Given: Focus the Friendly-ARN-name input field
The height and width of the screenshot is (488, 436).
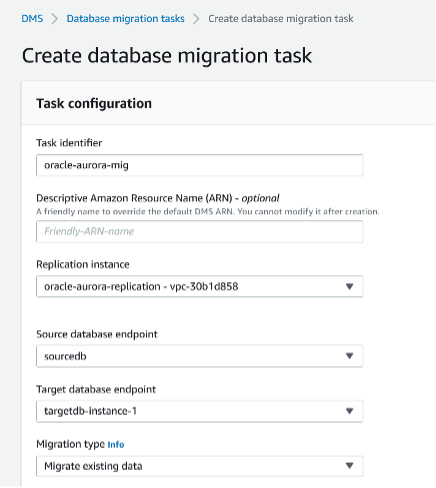Looking at the screenshot, I should (199, 231).
